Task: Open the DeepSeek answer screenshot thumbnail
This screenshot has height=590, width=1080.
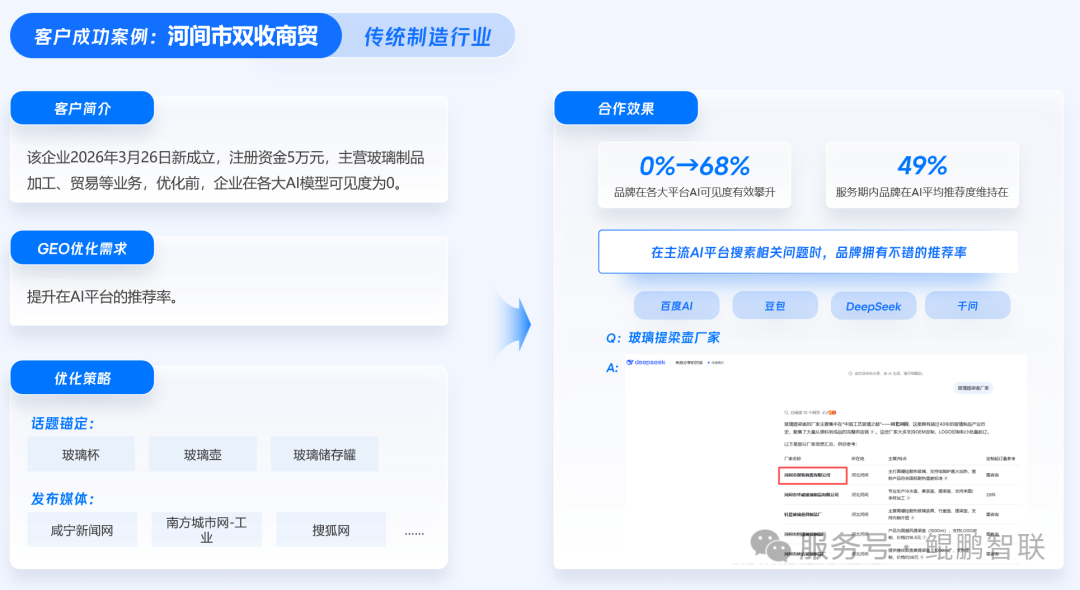Action: [826, 460]
